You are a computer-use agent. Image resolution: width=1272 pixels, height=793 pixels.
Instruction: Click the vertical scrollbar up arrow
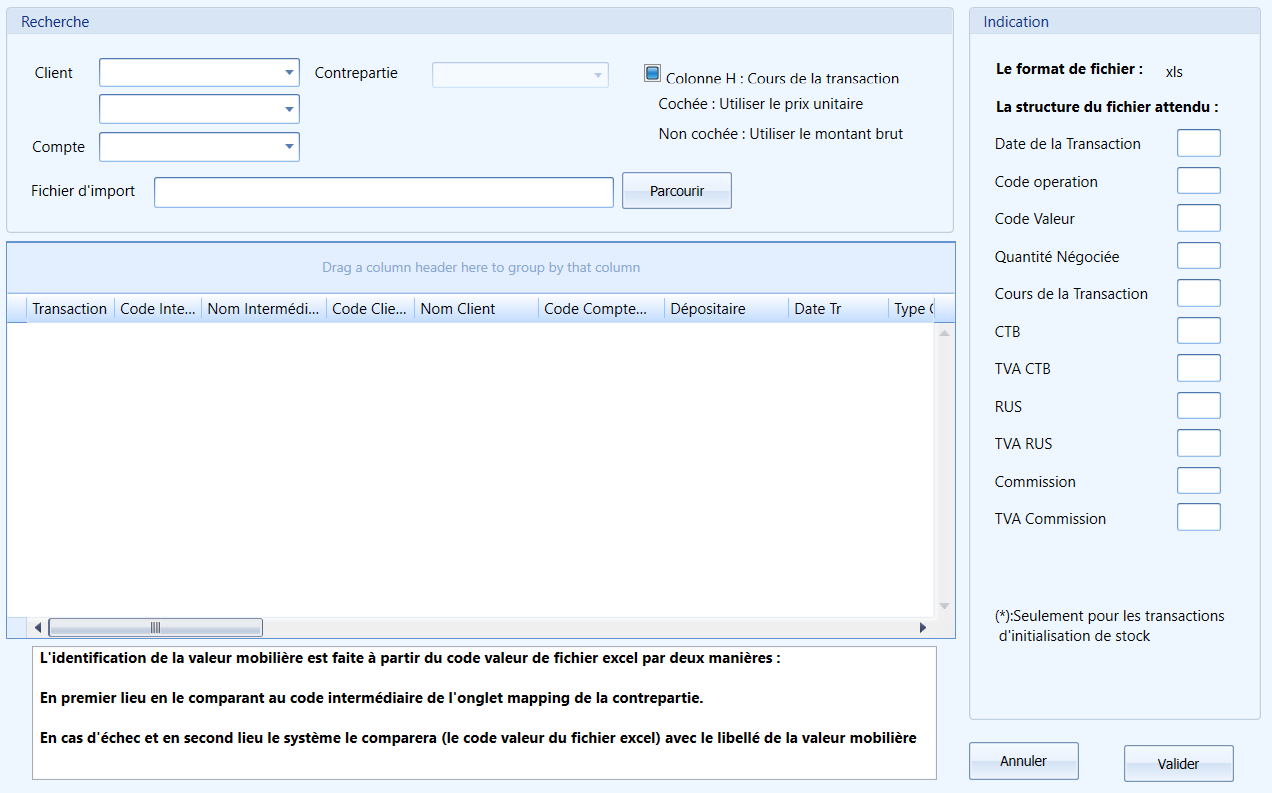(944, 332)
